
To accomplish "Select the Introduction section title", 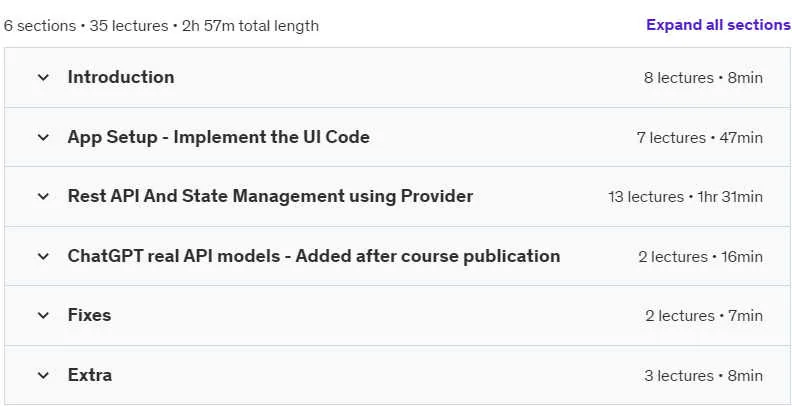I will pyautogui.click(x=121, y=77).
